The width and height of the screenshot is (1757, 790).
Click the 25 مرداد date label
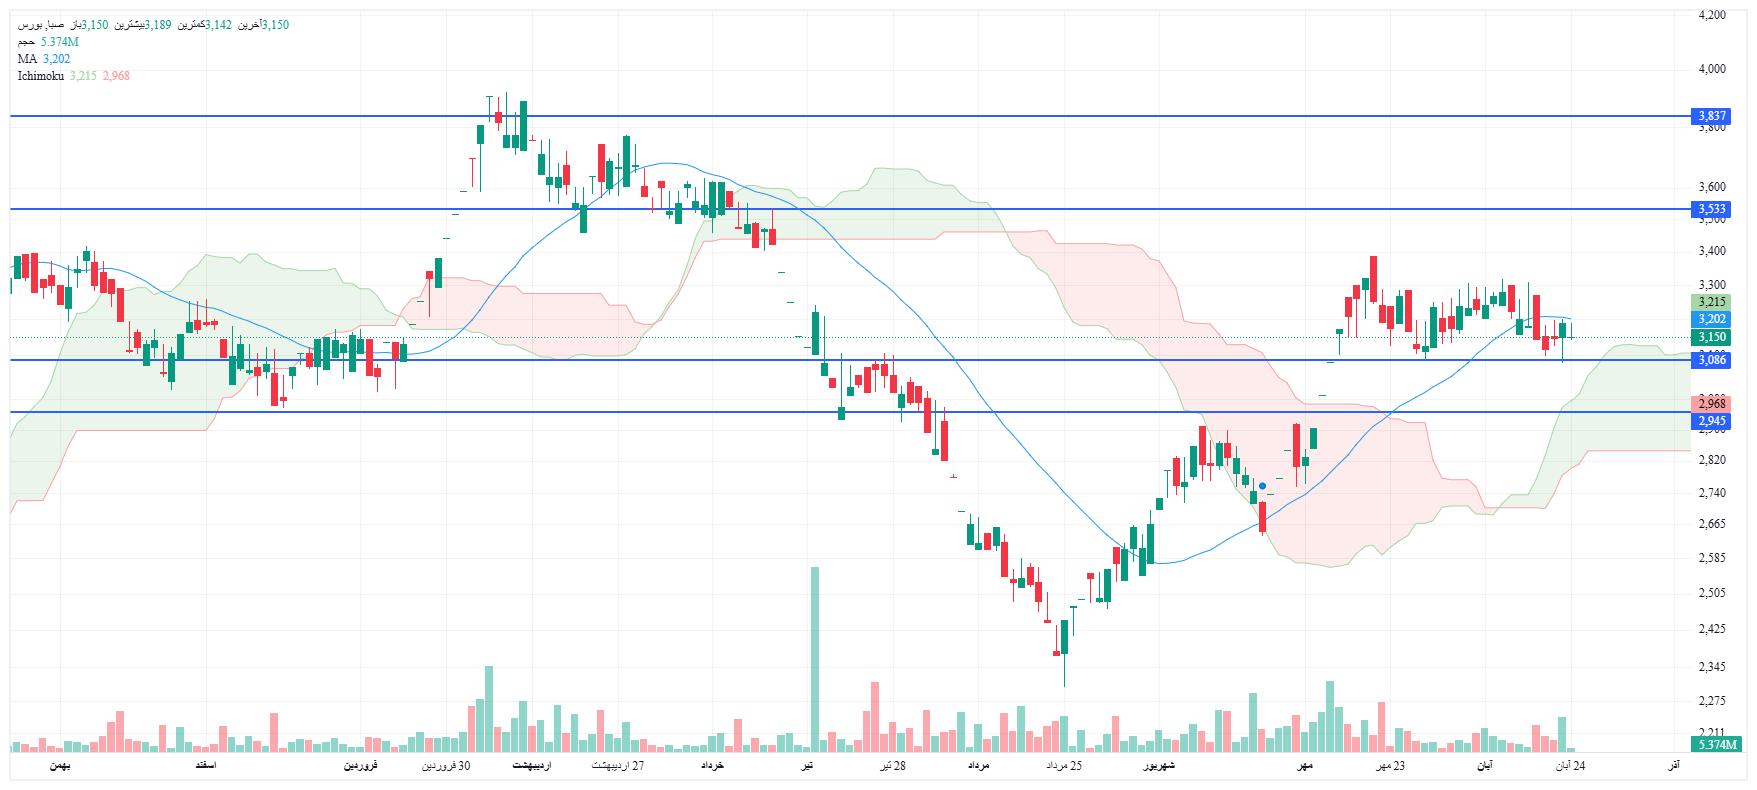click(1064, 766)
